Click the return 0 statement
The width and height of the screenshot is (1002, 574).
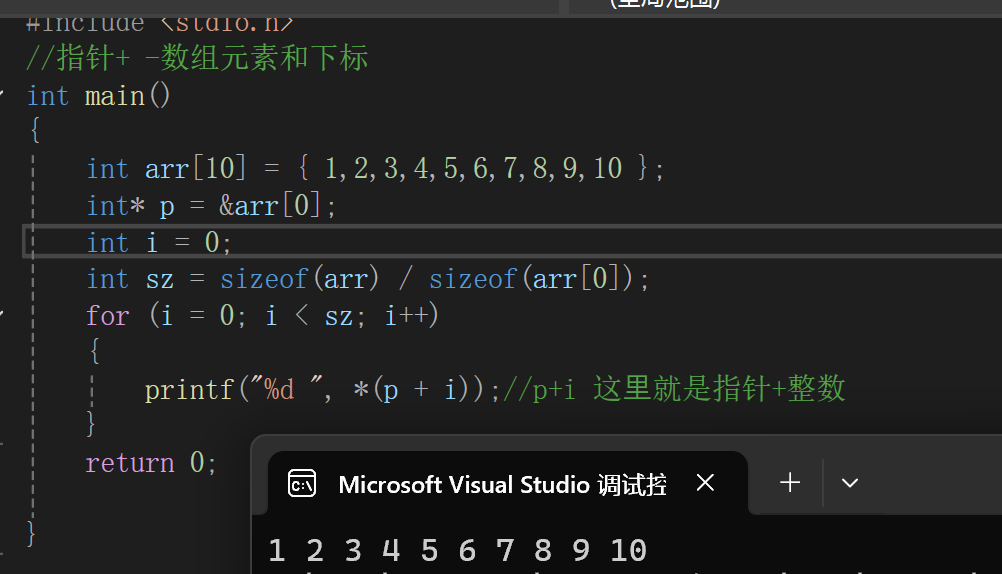click(151, 463)
